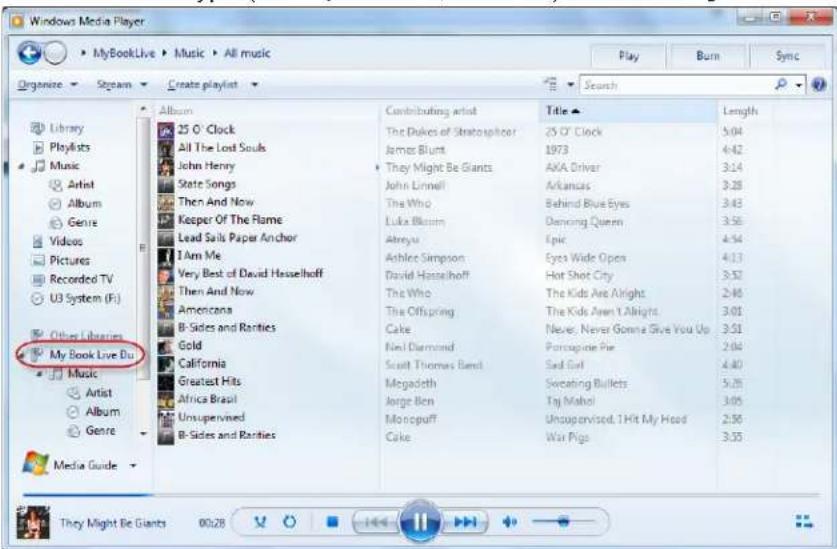
Task: Click into the Search field
Action: click(675, 85)
